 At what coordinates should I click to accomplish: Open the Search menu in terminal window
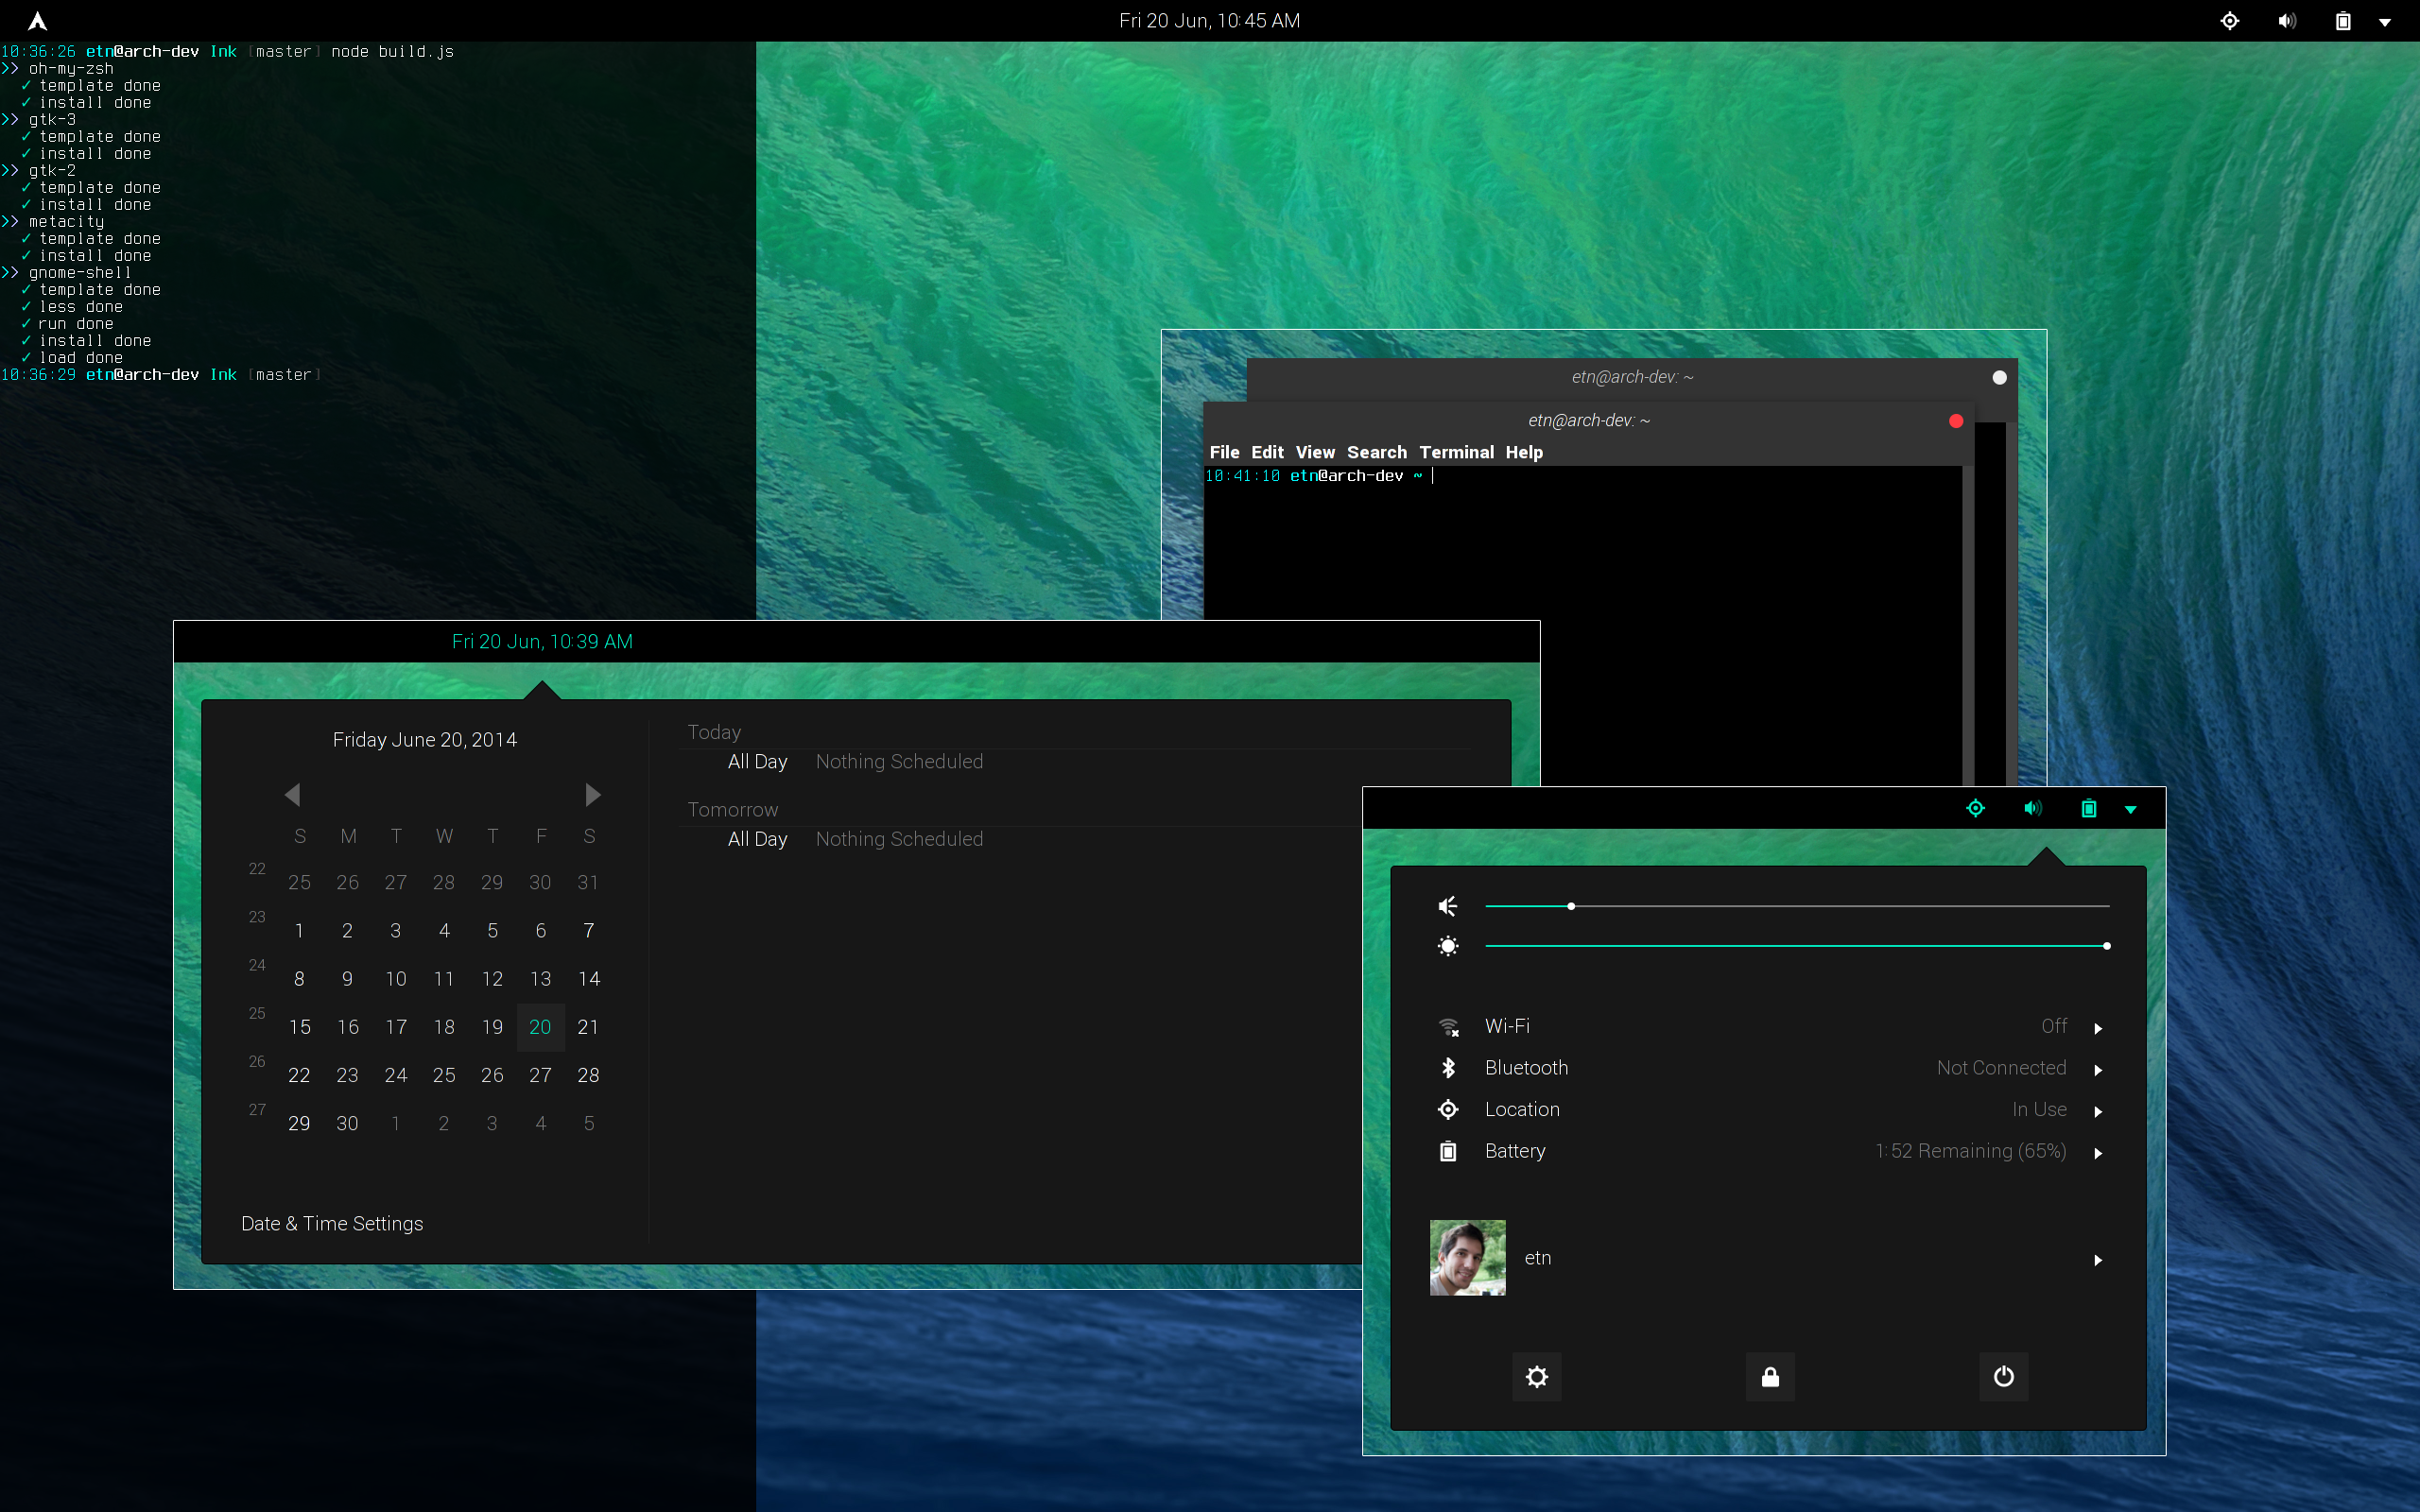coord(1376,452)
